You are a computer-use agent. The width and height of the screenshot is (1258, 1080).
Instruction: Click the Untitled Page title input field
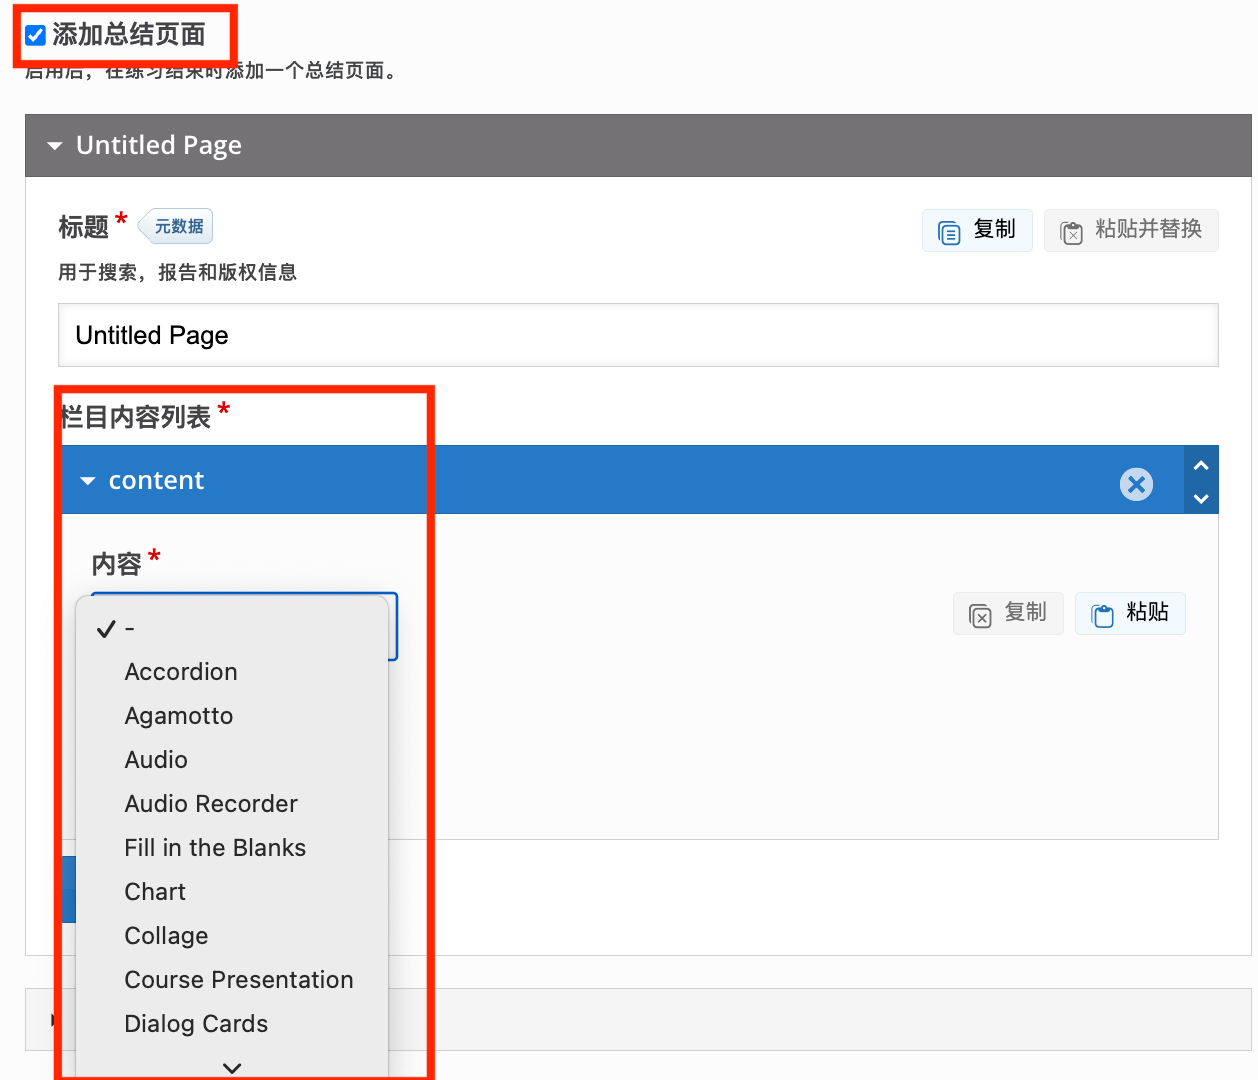(637, 335)
